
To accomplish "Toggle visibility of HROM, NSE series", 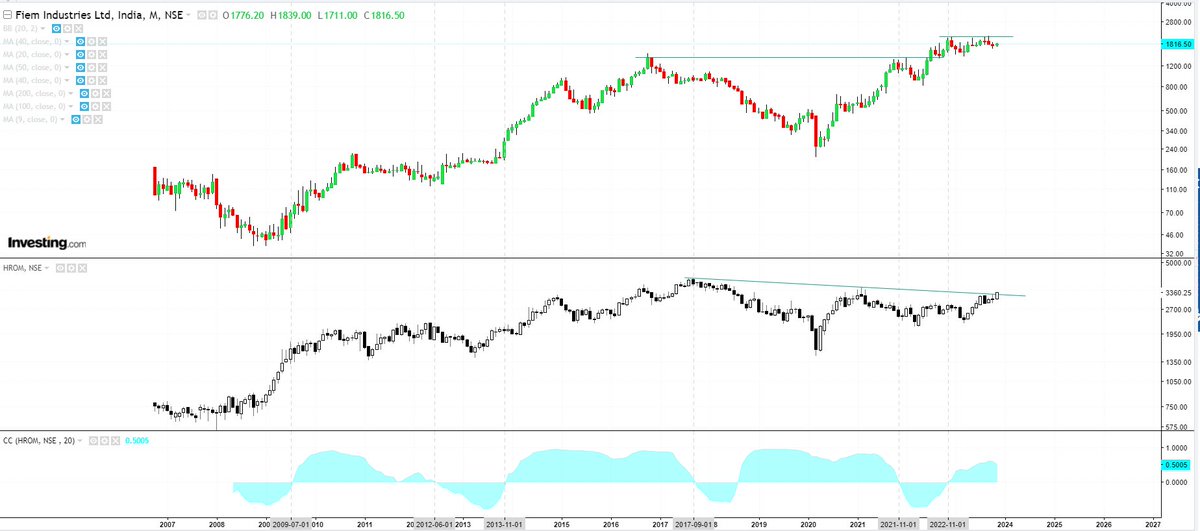I will tap(60, 268).
